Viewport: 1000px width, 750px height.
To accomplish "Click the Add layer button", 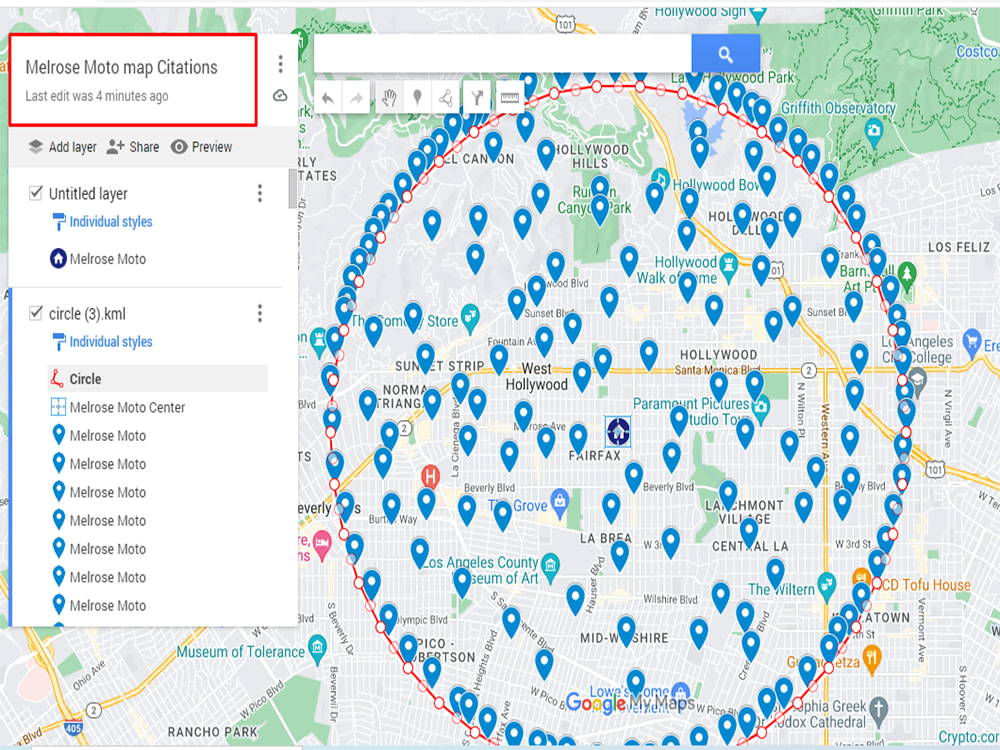I will tap(61, 147).
